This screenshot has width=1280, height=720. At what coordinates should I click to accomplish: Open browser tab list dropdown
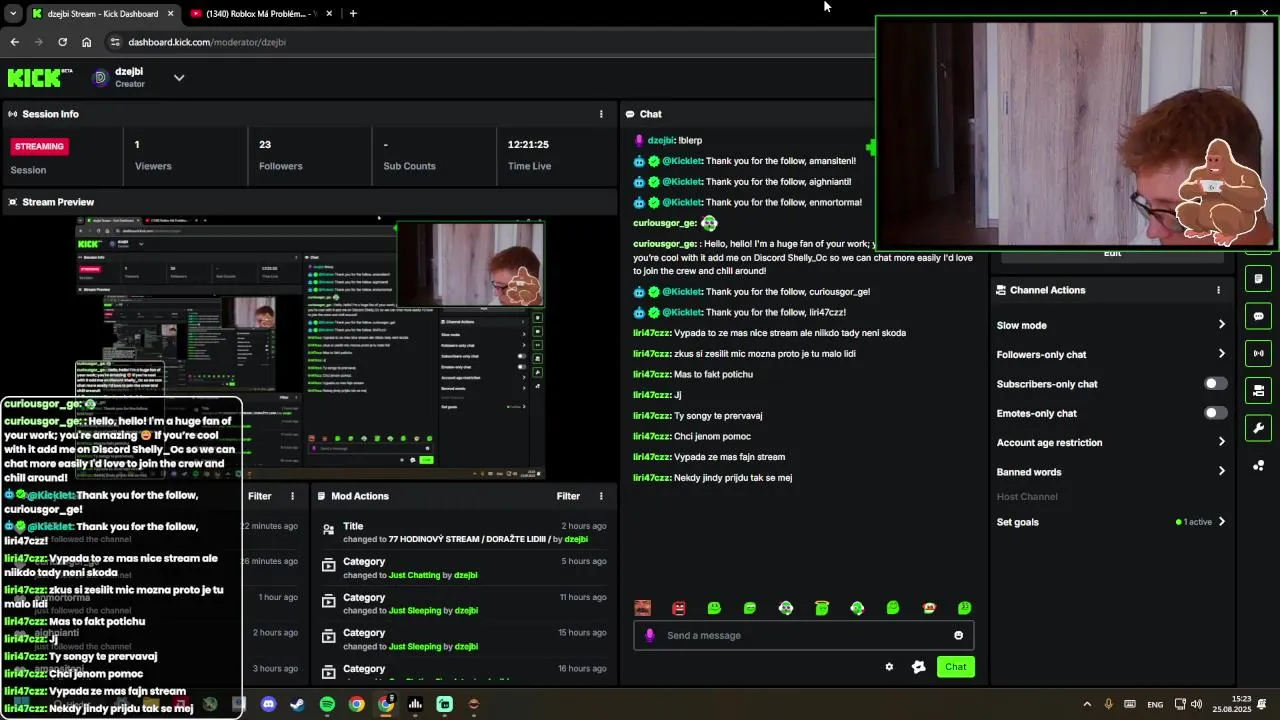tap(13, 14)
